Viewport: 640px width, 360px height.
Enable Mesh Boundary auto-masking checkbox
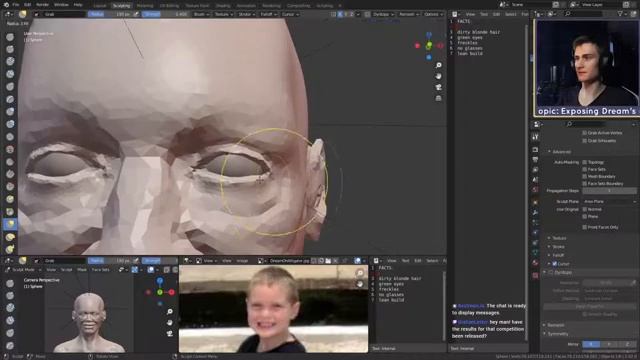click(x=584, y=176)
